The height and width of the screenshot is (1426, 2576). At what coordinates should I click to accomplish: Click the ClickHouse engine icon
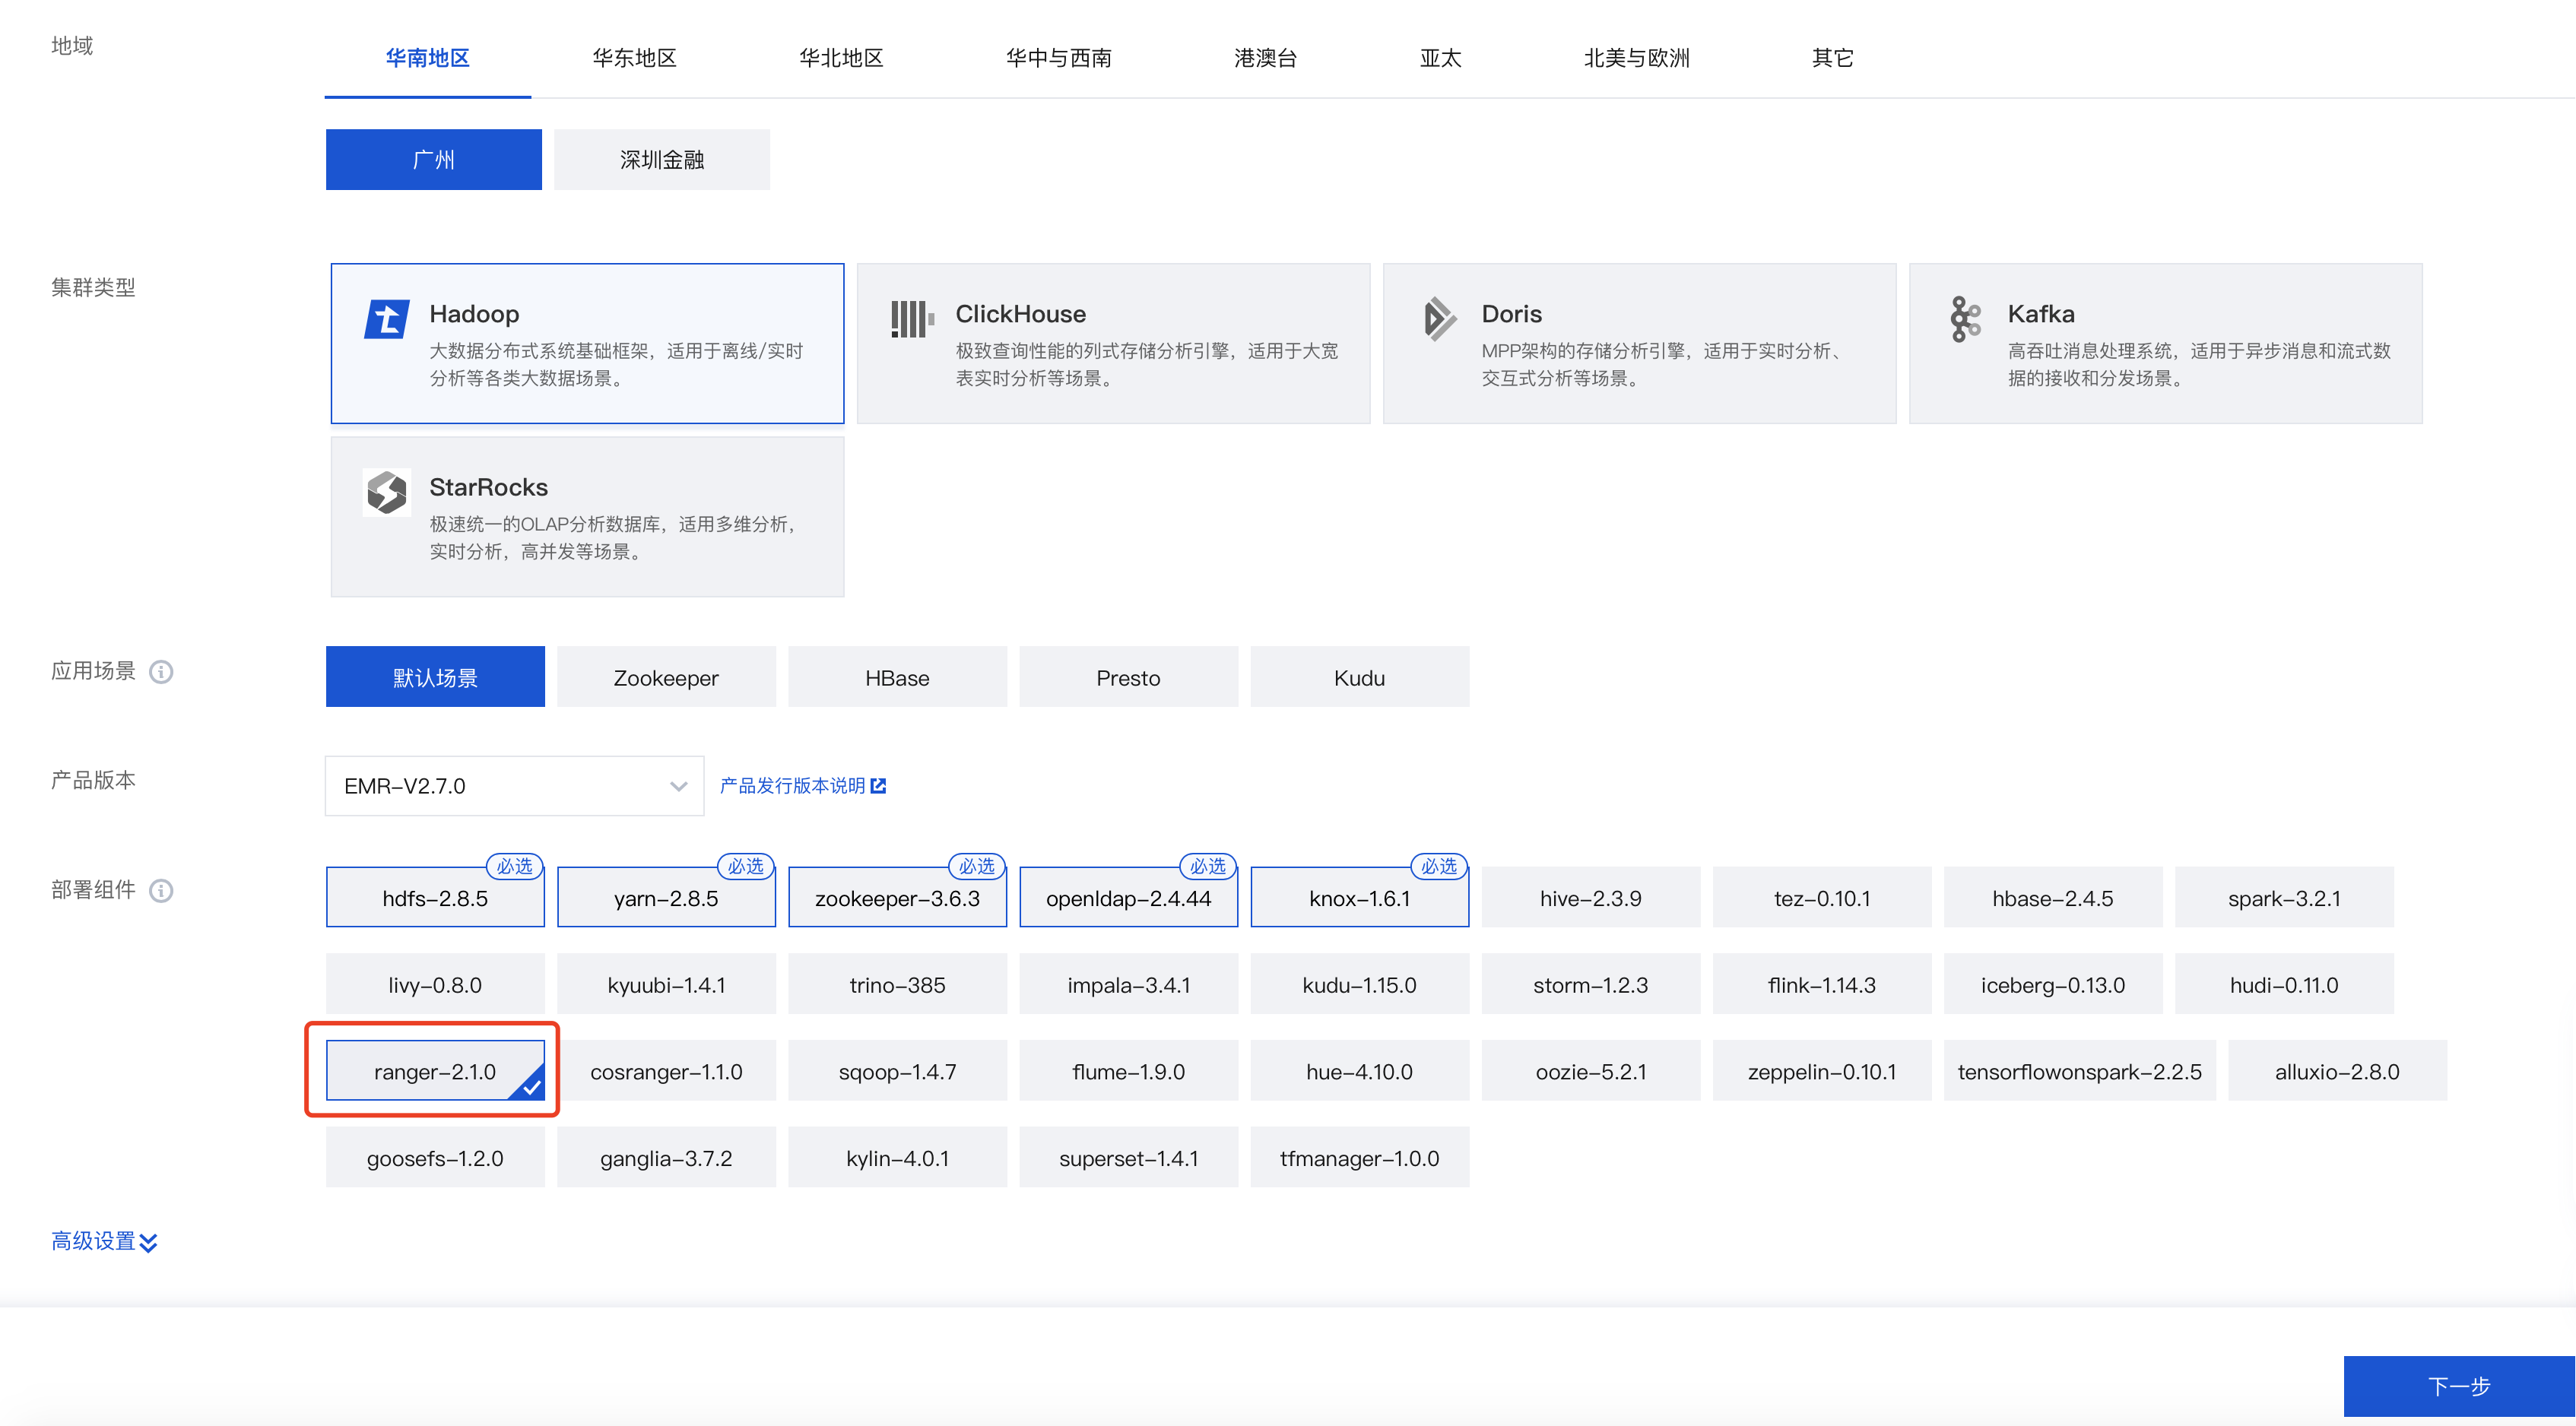[911, 318]
